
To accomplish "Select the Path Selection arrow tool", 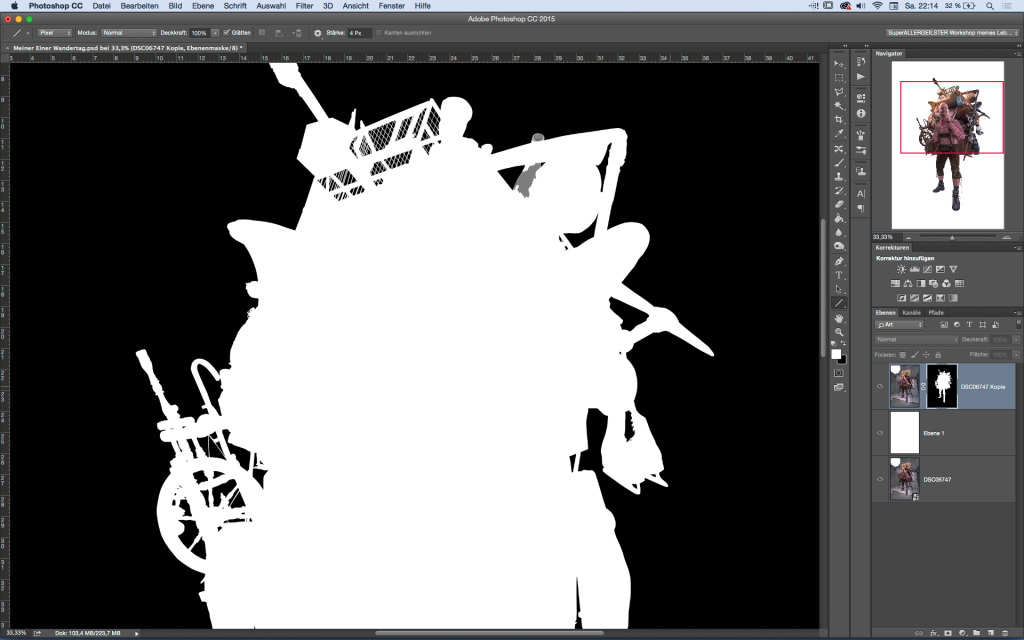I will (839, 289).
